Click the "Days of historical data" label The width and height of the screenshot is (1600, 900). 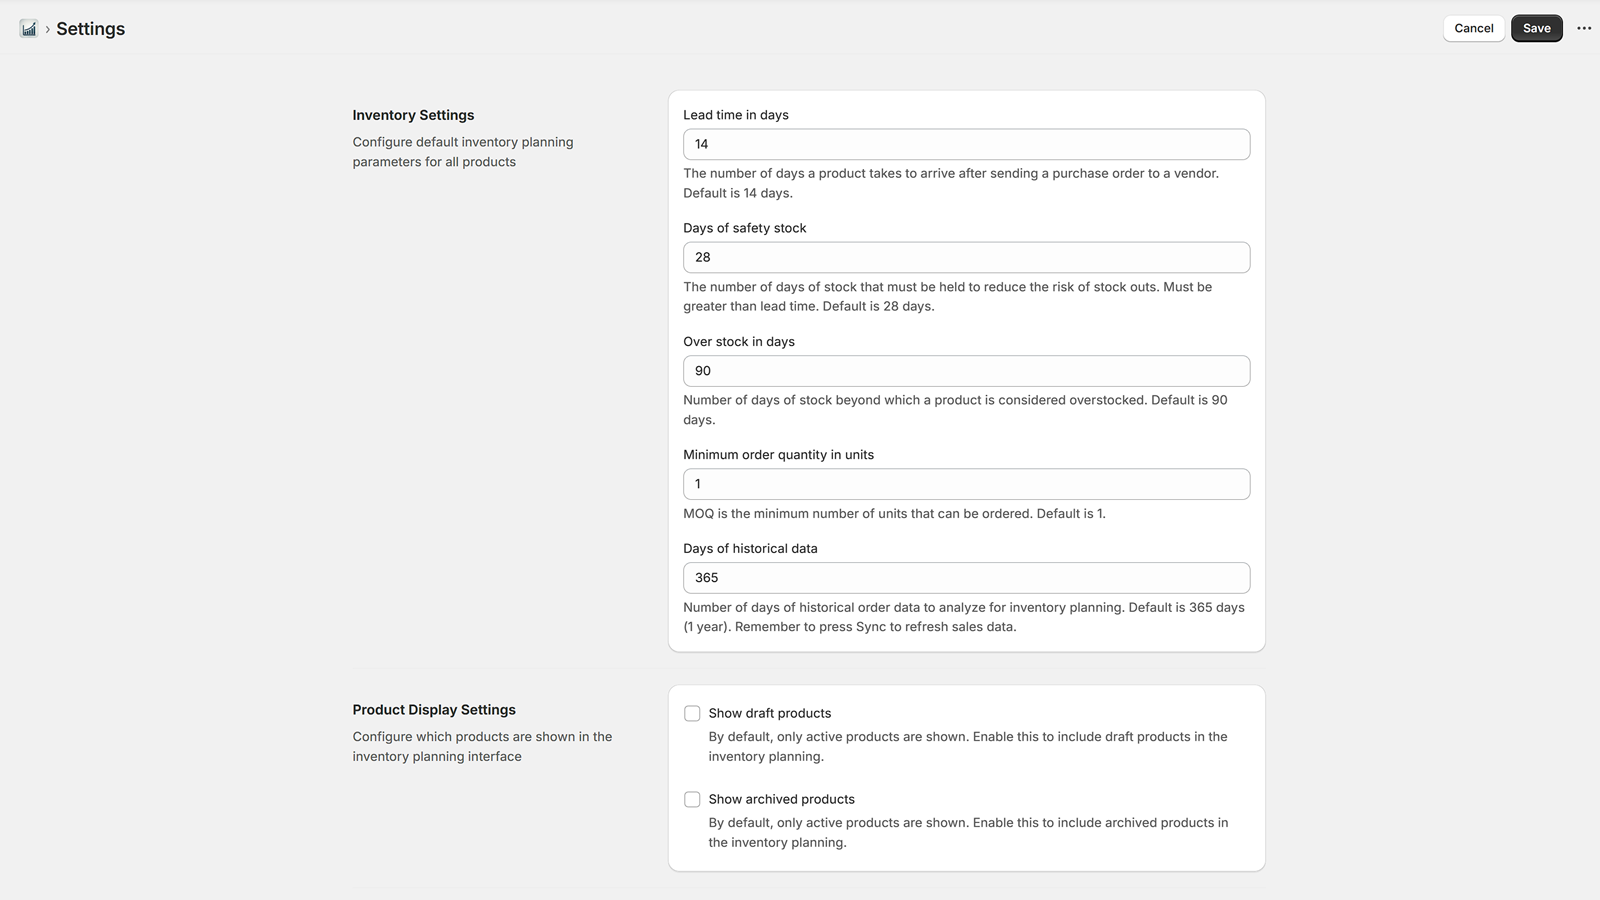750,549
